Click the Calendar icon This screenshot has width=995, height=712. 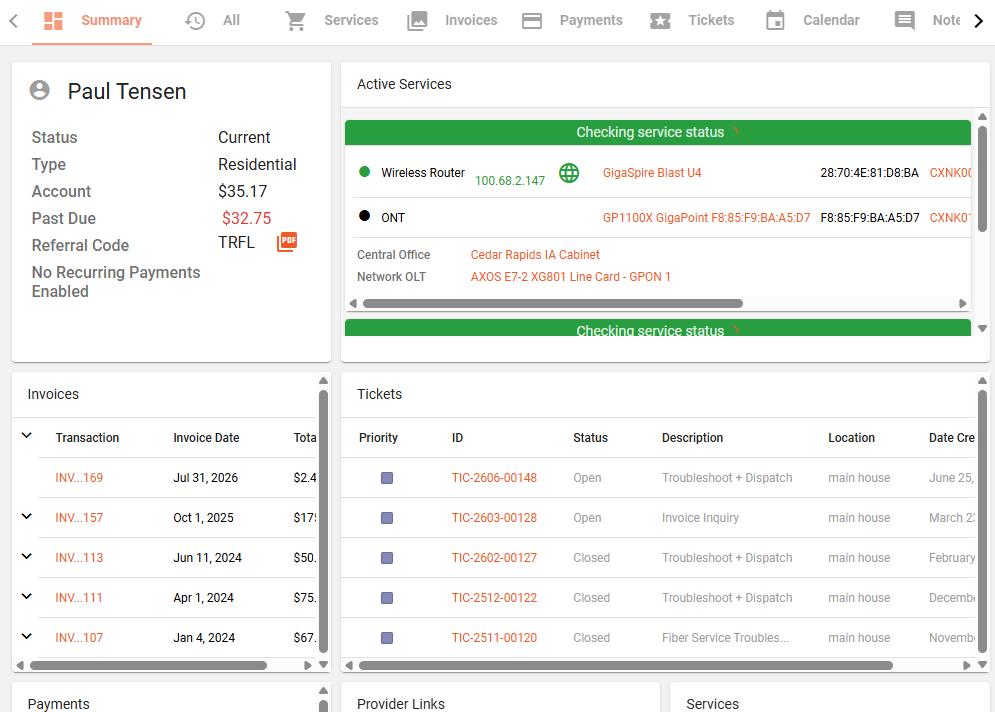(x=775, y=21)
